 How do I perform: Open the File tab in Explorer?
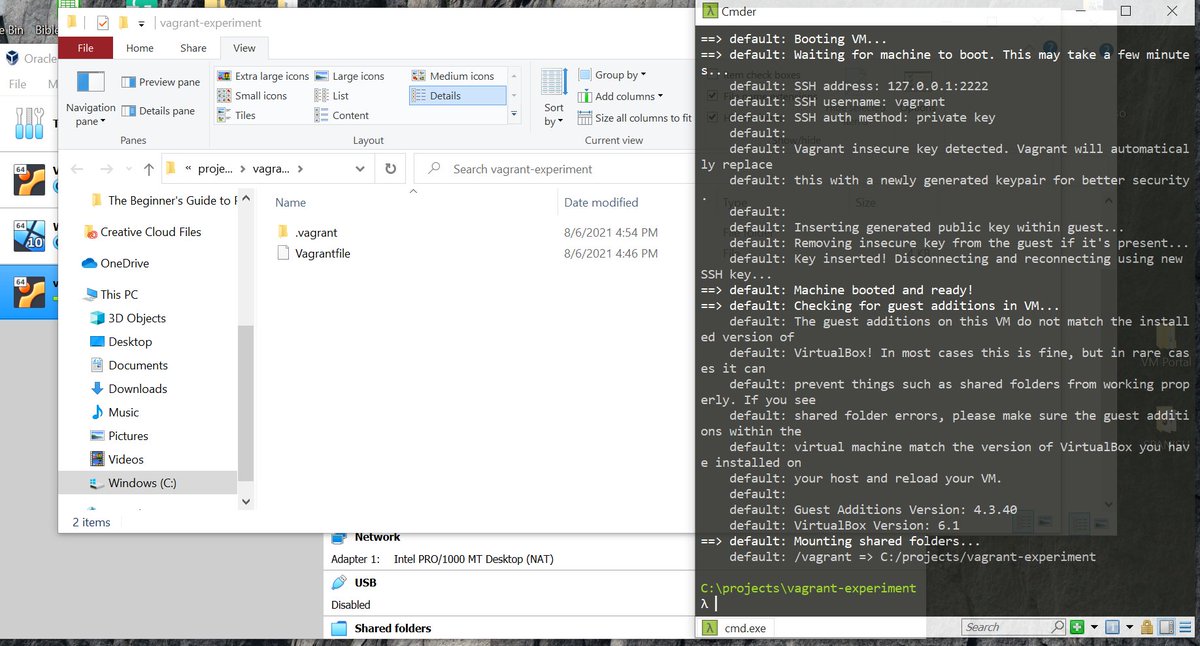[x=85, y=48]
